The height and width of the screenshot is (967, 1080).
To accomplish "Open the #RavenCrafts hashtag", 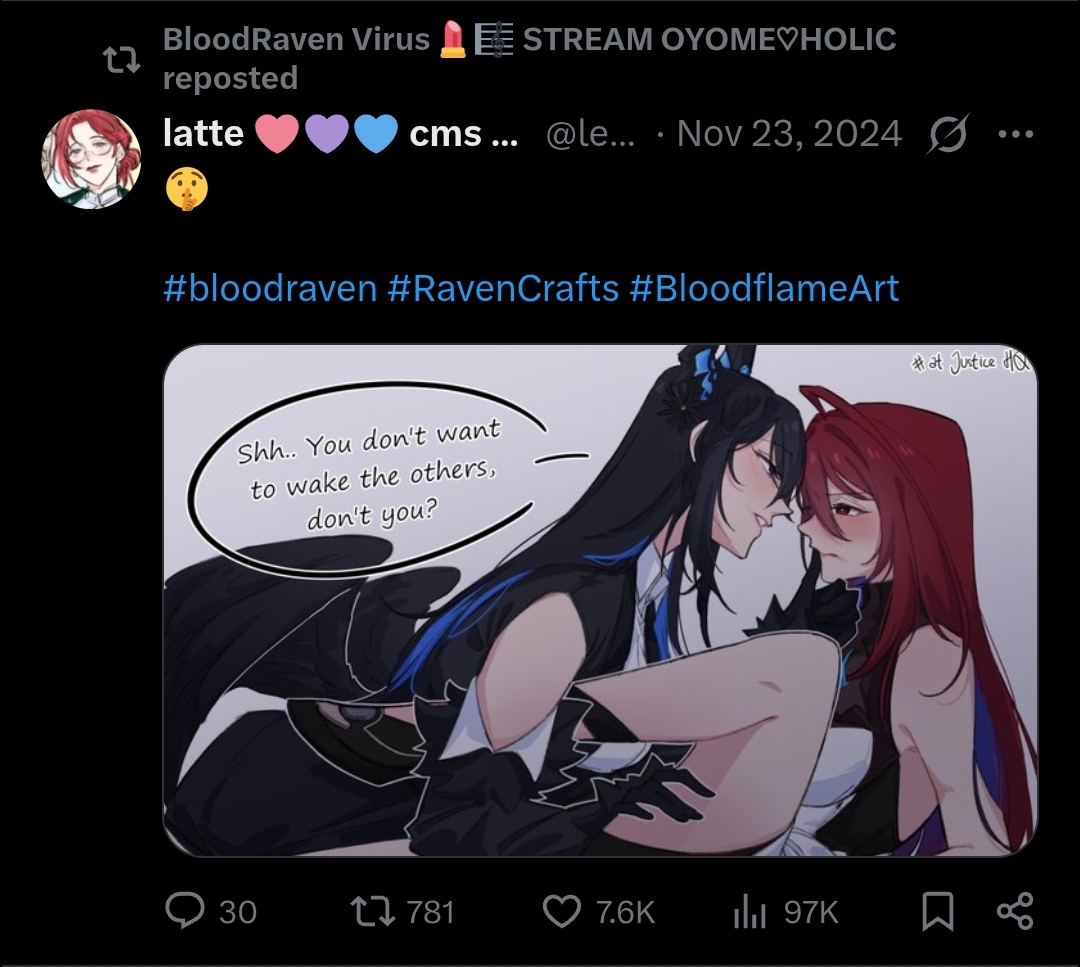I will click(x=503, y=288).
